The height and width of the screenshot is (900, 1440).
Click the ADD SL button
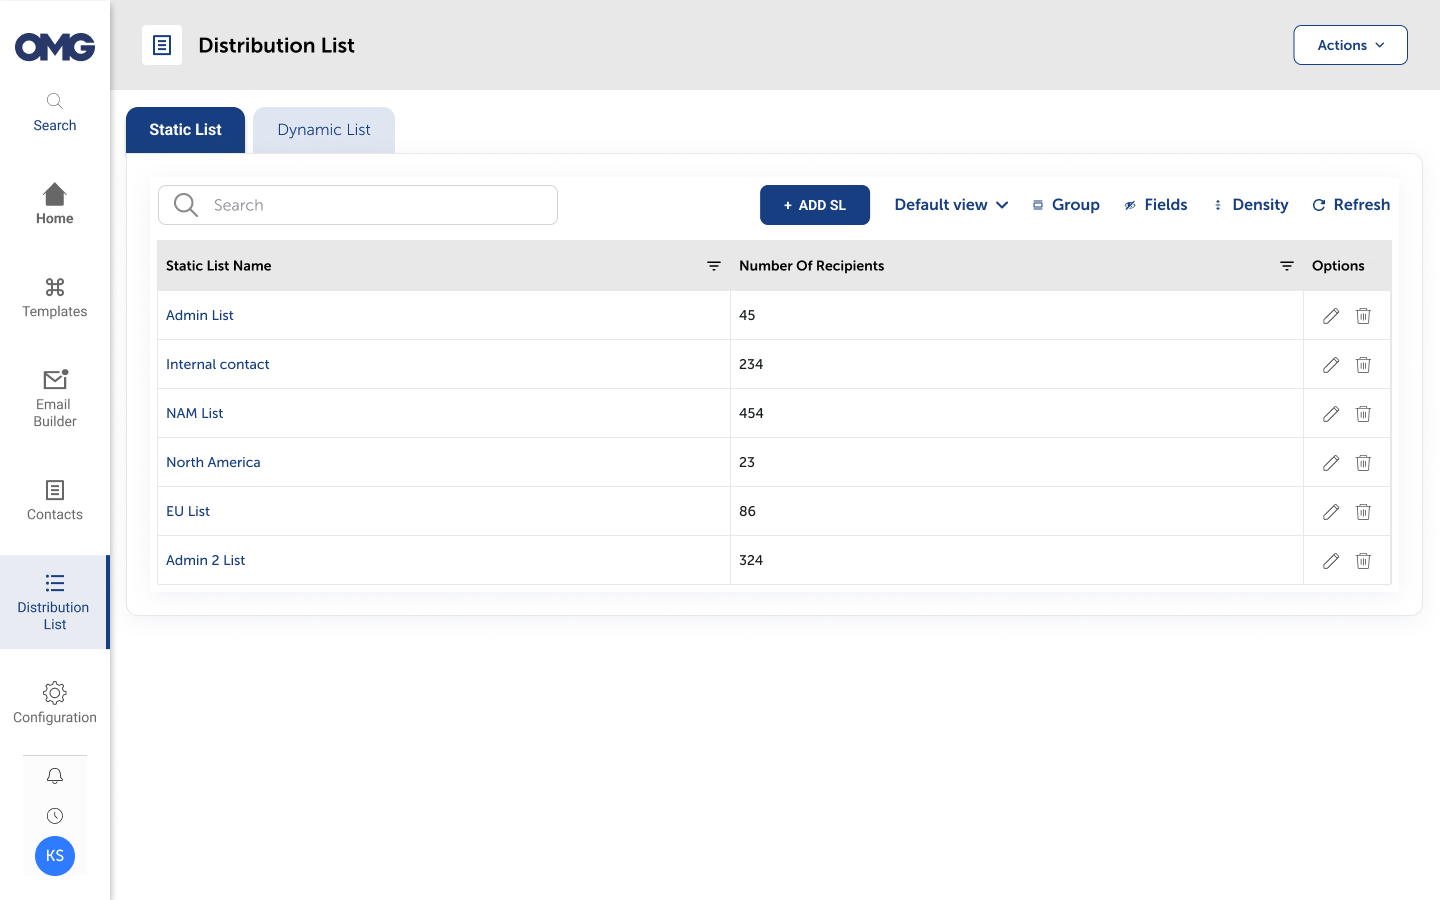(814, 205)
